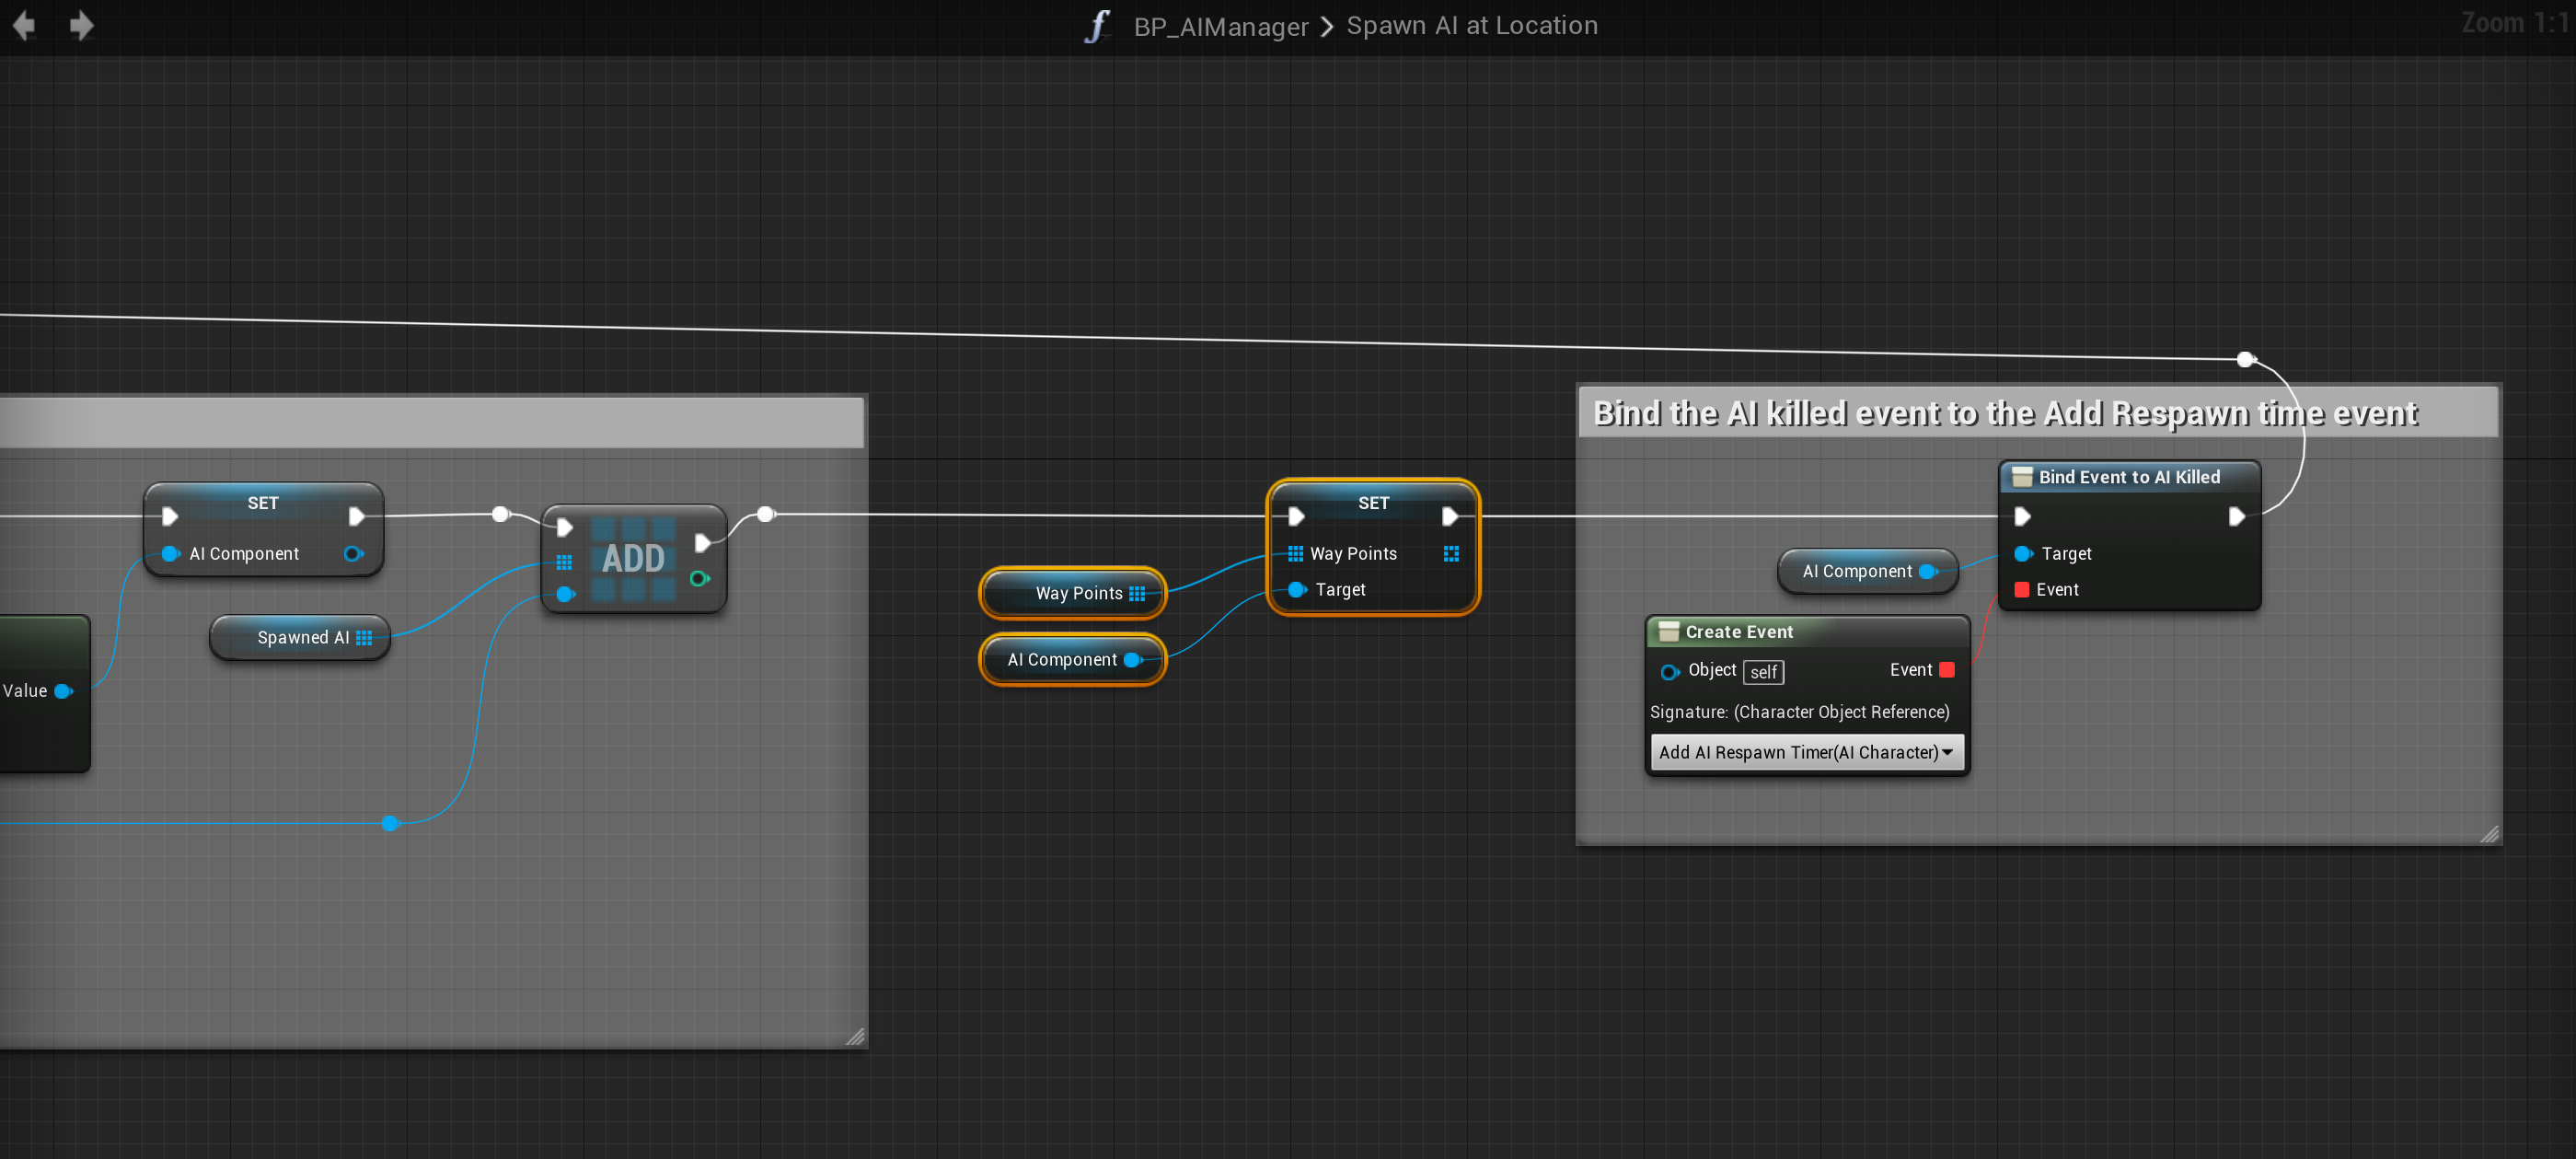The height and width of the screenshot is (1159, 2576).
Task: Click resize handle of the Bind comment box
Action: click(2489, 834)
